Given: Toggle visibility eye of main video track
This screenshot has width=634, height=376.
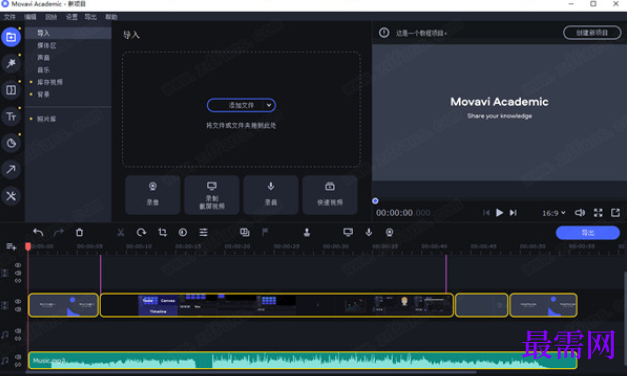Looking at the screenshot, I should coord(18,302).
